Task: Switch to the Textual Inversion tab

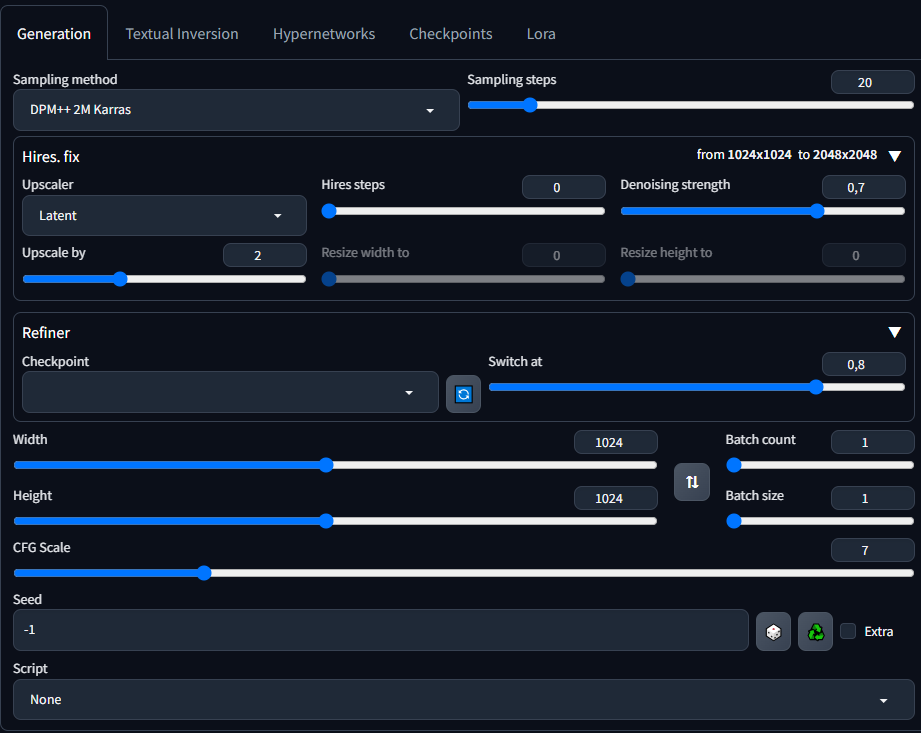Action: [x=182, y=34]
